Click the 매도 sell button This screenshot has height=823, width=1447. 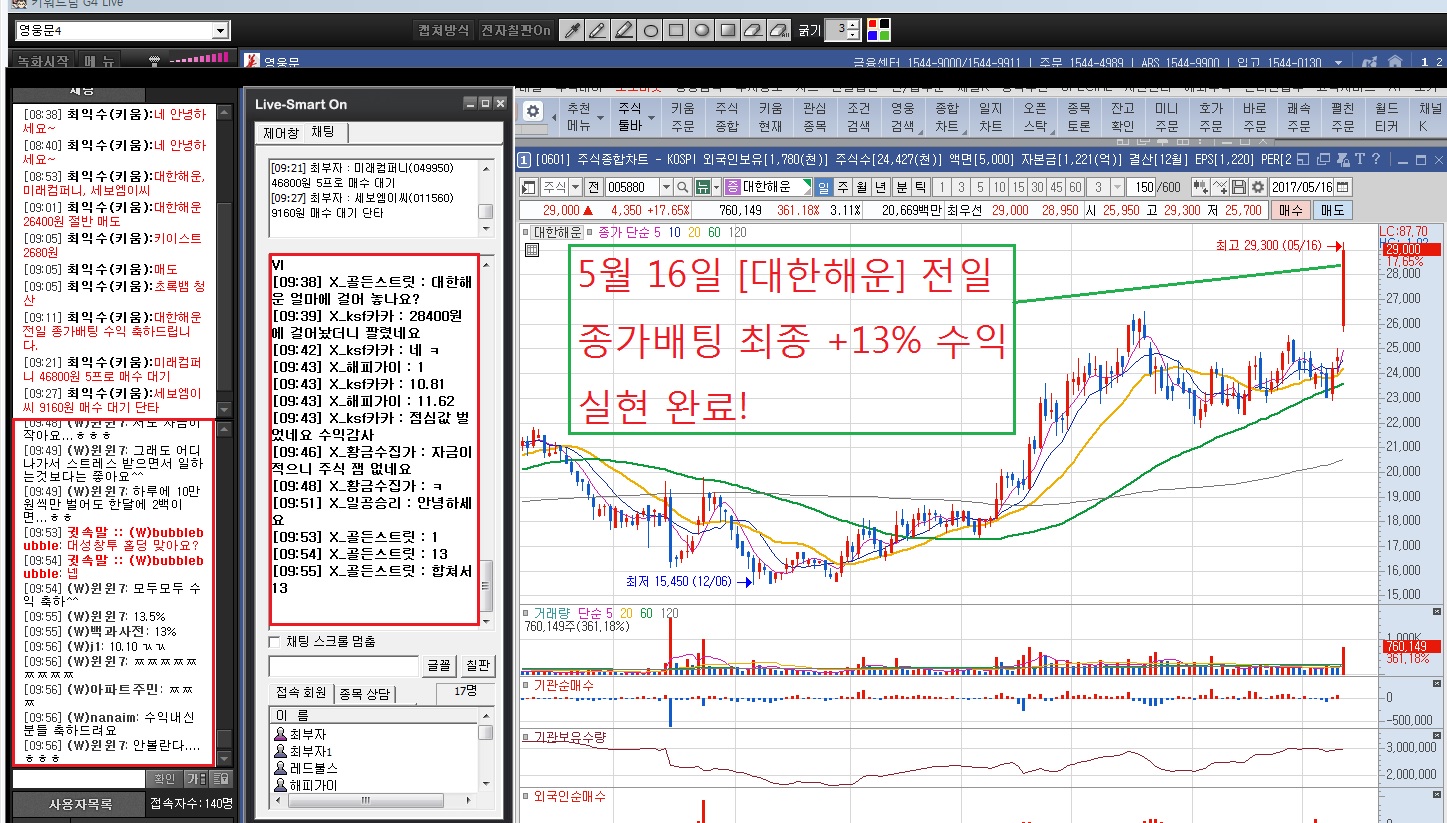1332,210
